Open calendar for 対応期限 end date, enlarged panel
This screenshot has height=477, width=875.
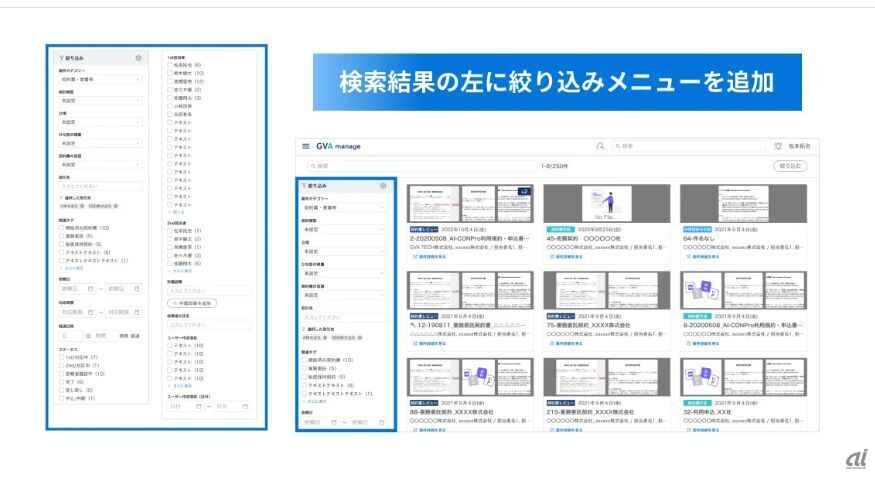click(x=137, y=312)
